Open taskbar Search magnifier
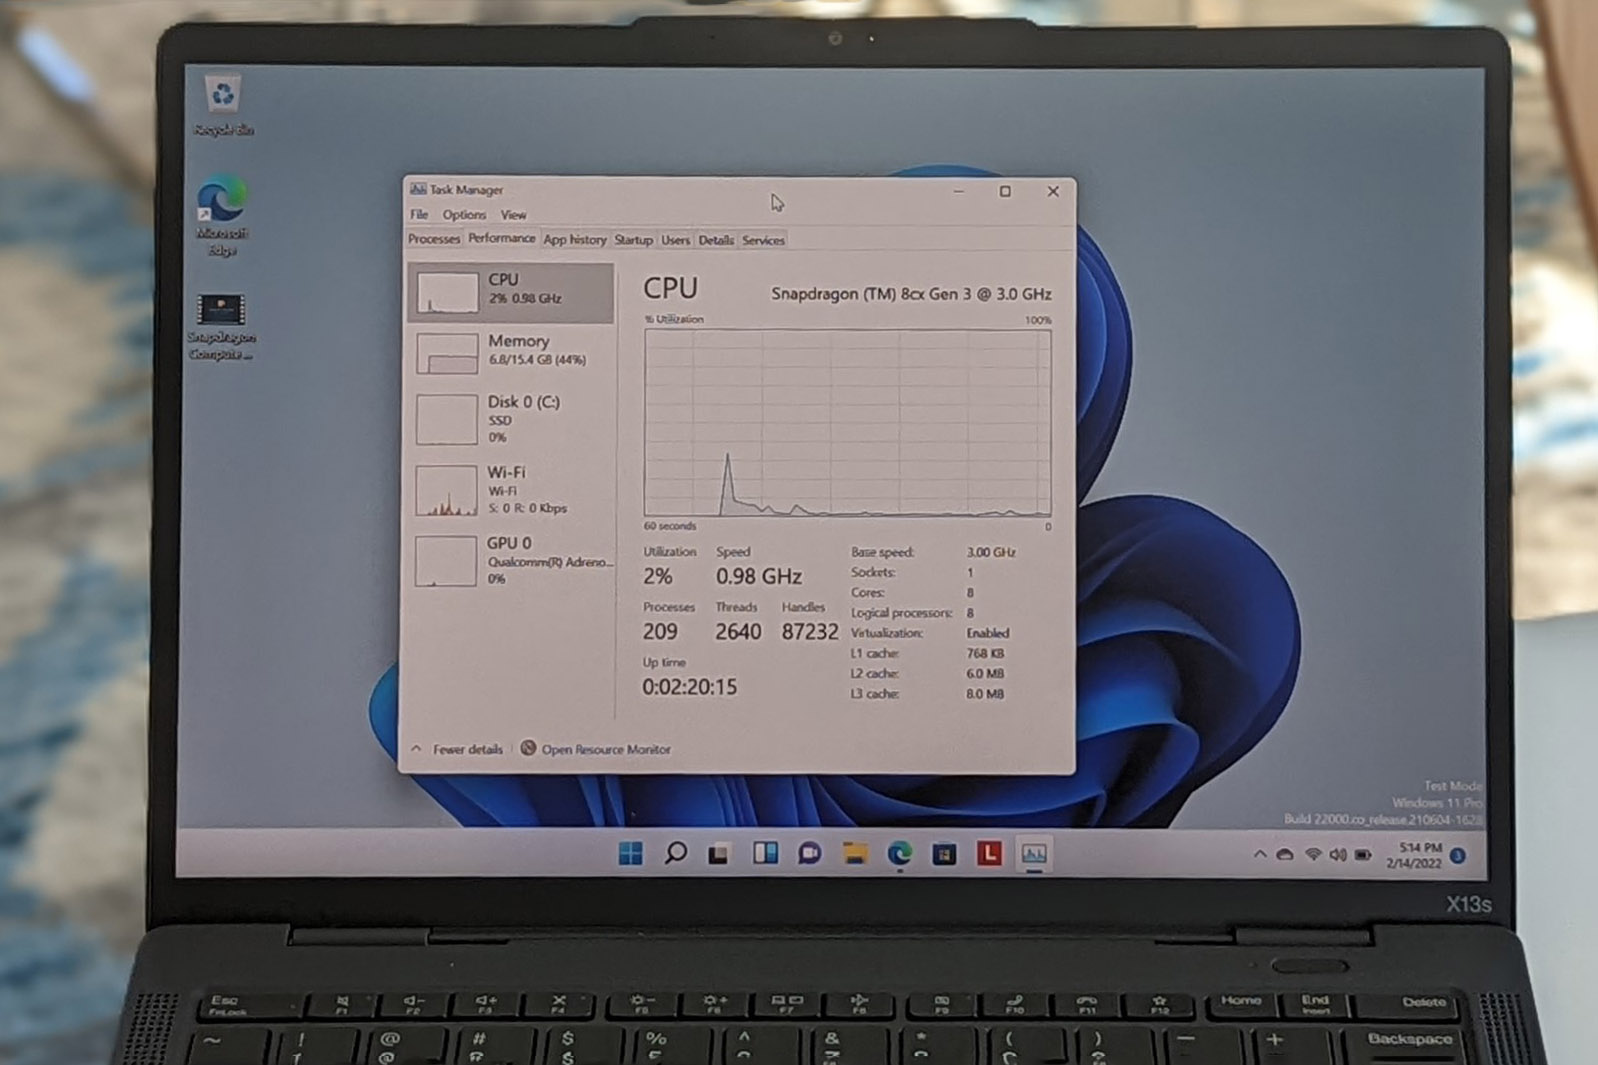Viewport: 1598px width, 1065px height. pos(676,853)
